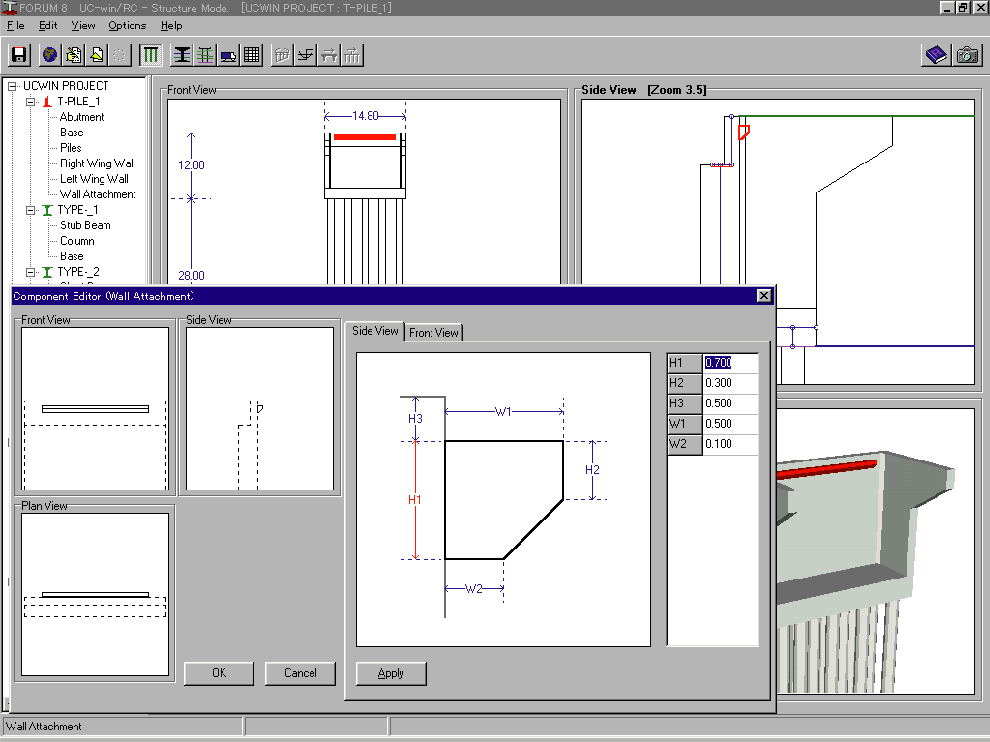The width and height of the screenshot is (990, 742).
Task: Click the pile structure icon with vertical green bars
Action: (151, 55)
